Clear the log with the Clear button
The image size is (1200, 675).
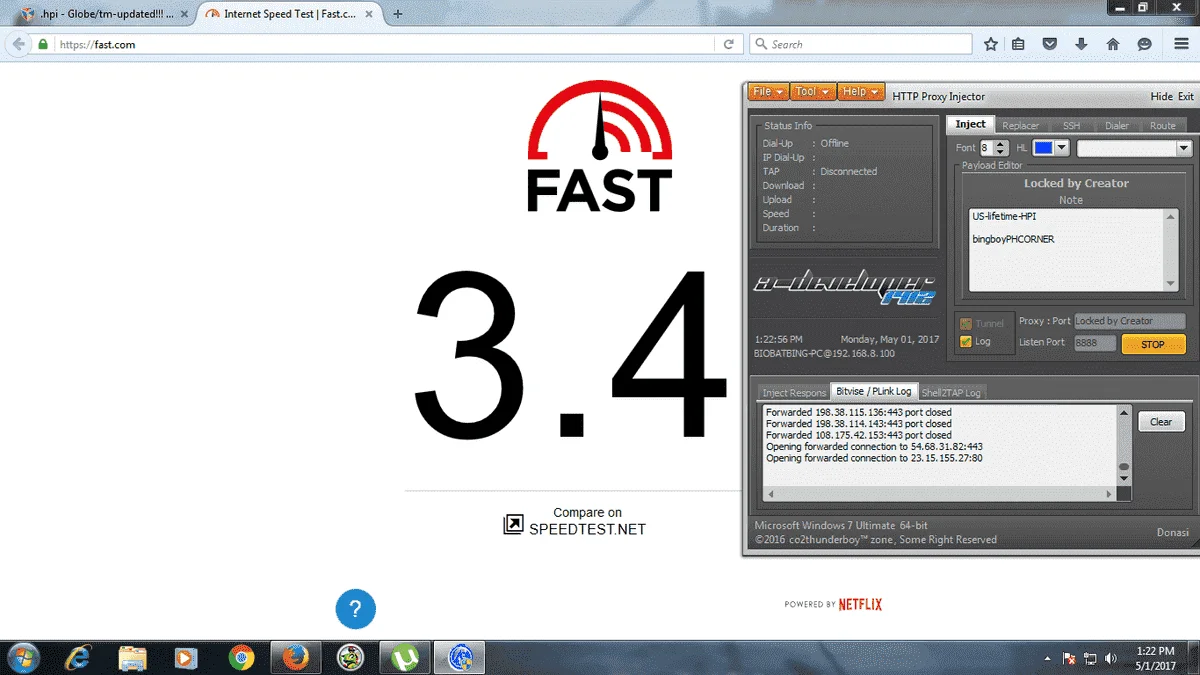point(1161,422)
